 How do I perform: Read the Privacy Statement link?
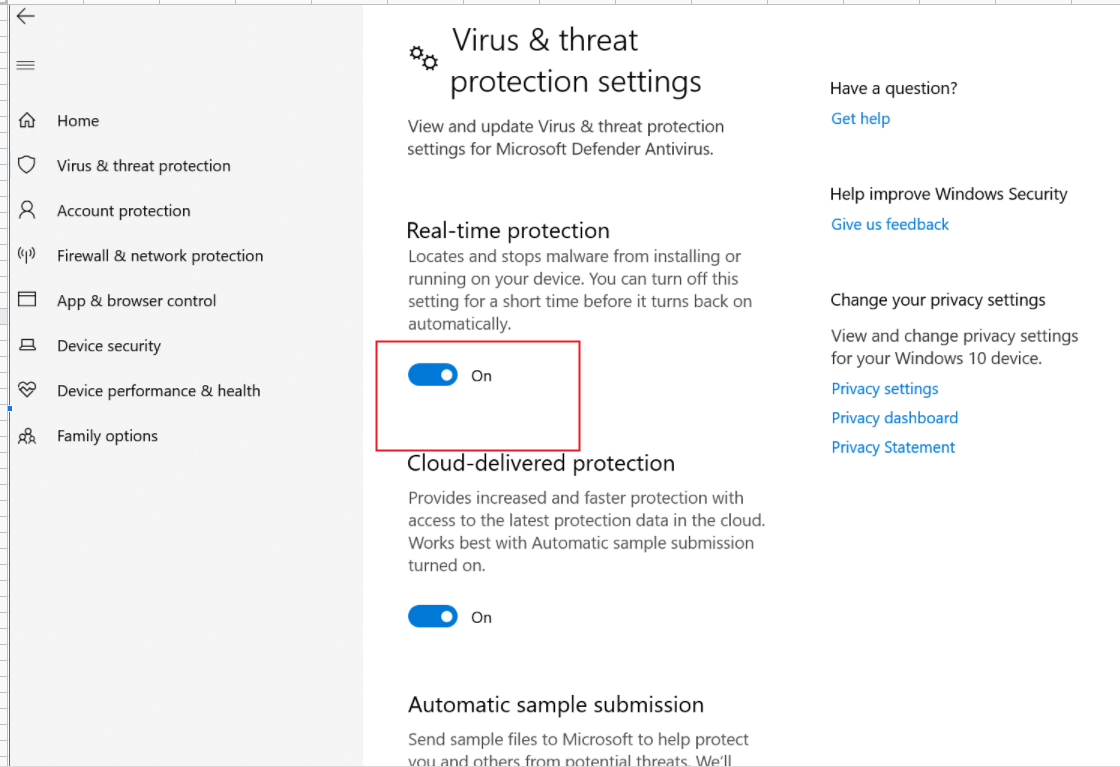tap(893, 448)
